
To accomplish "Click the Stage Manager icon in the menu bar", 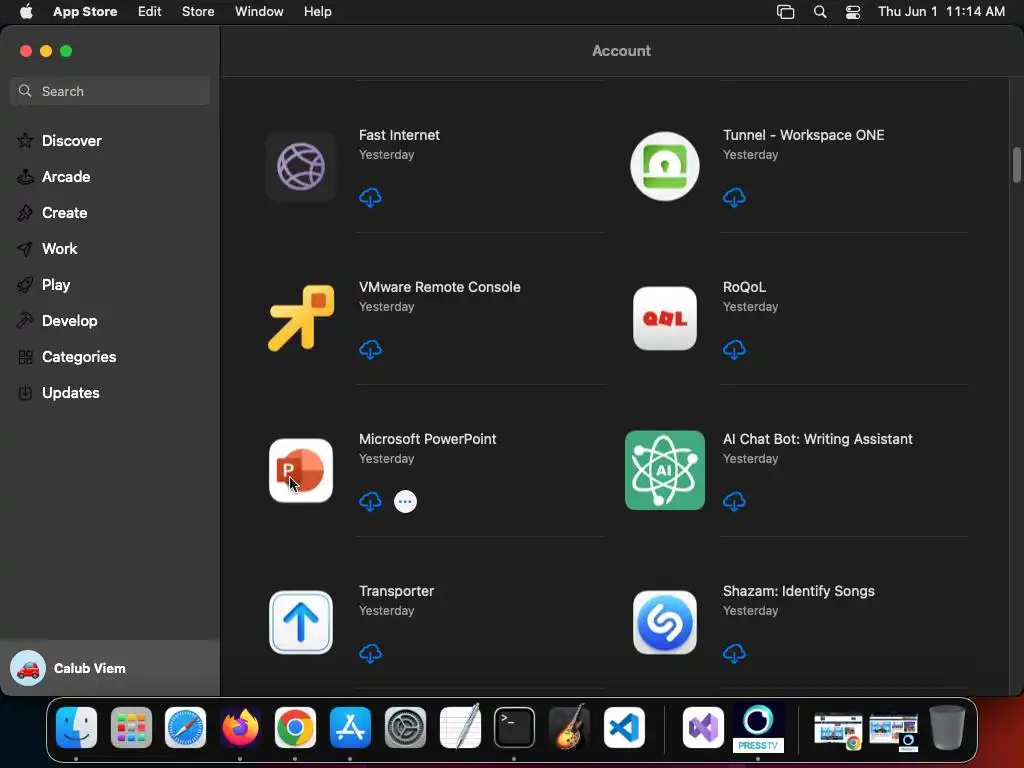I will [786, 12].
